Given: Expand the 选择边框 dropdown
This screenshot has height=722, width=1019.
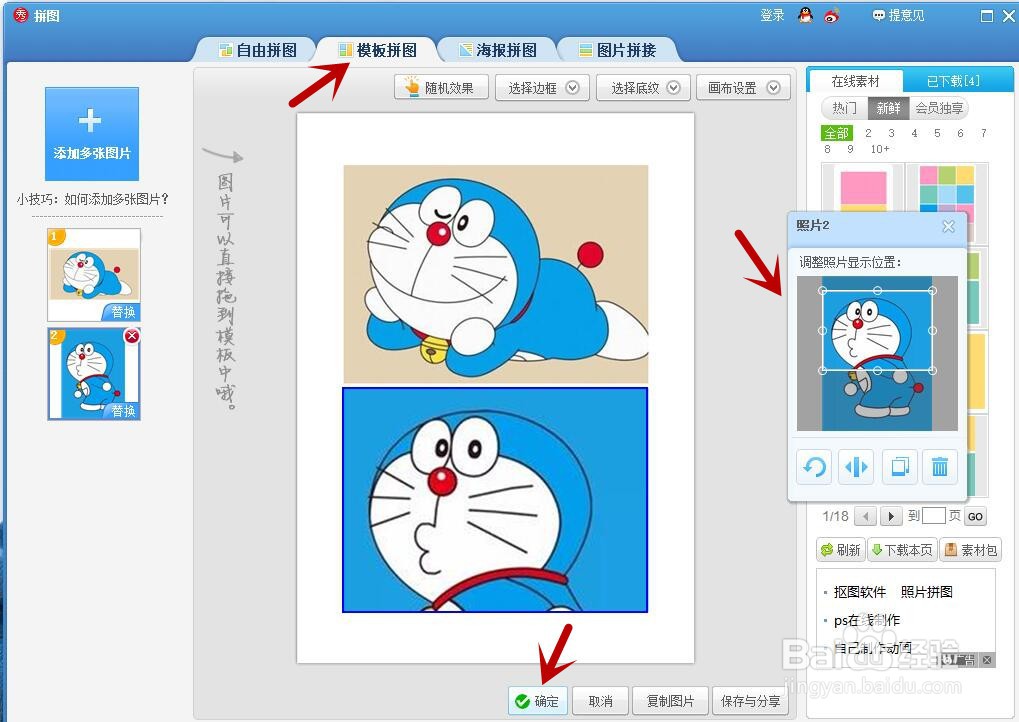Looking at the screenshot, I should (x=543, y=88).
